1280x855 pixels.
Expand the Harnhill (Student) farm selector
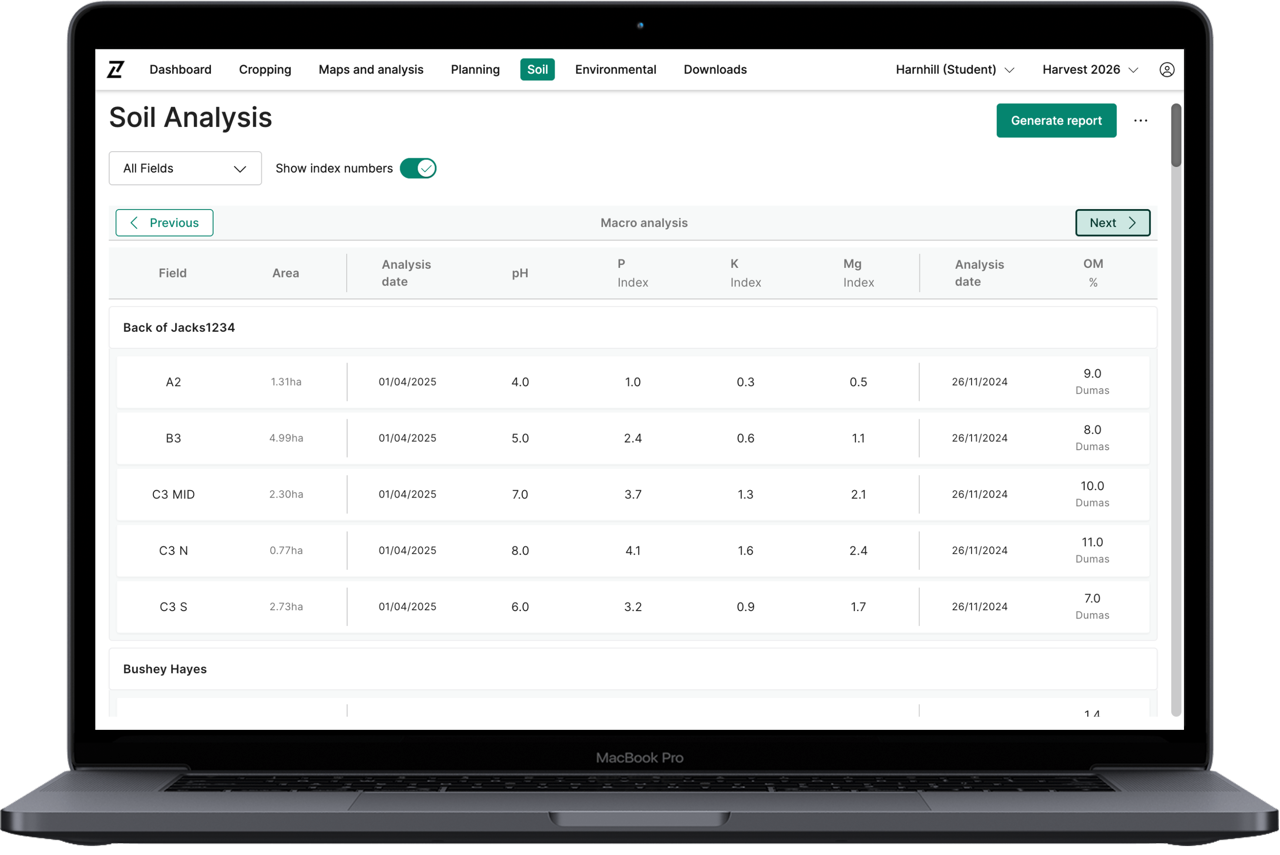955,70
